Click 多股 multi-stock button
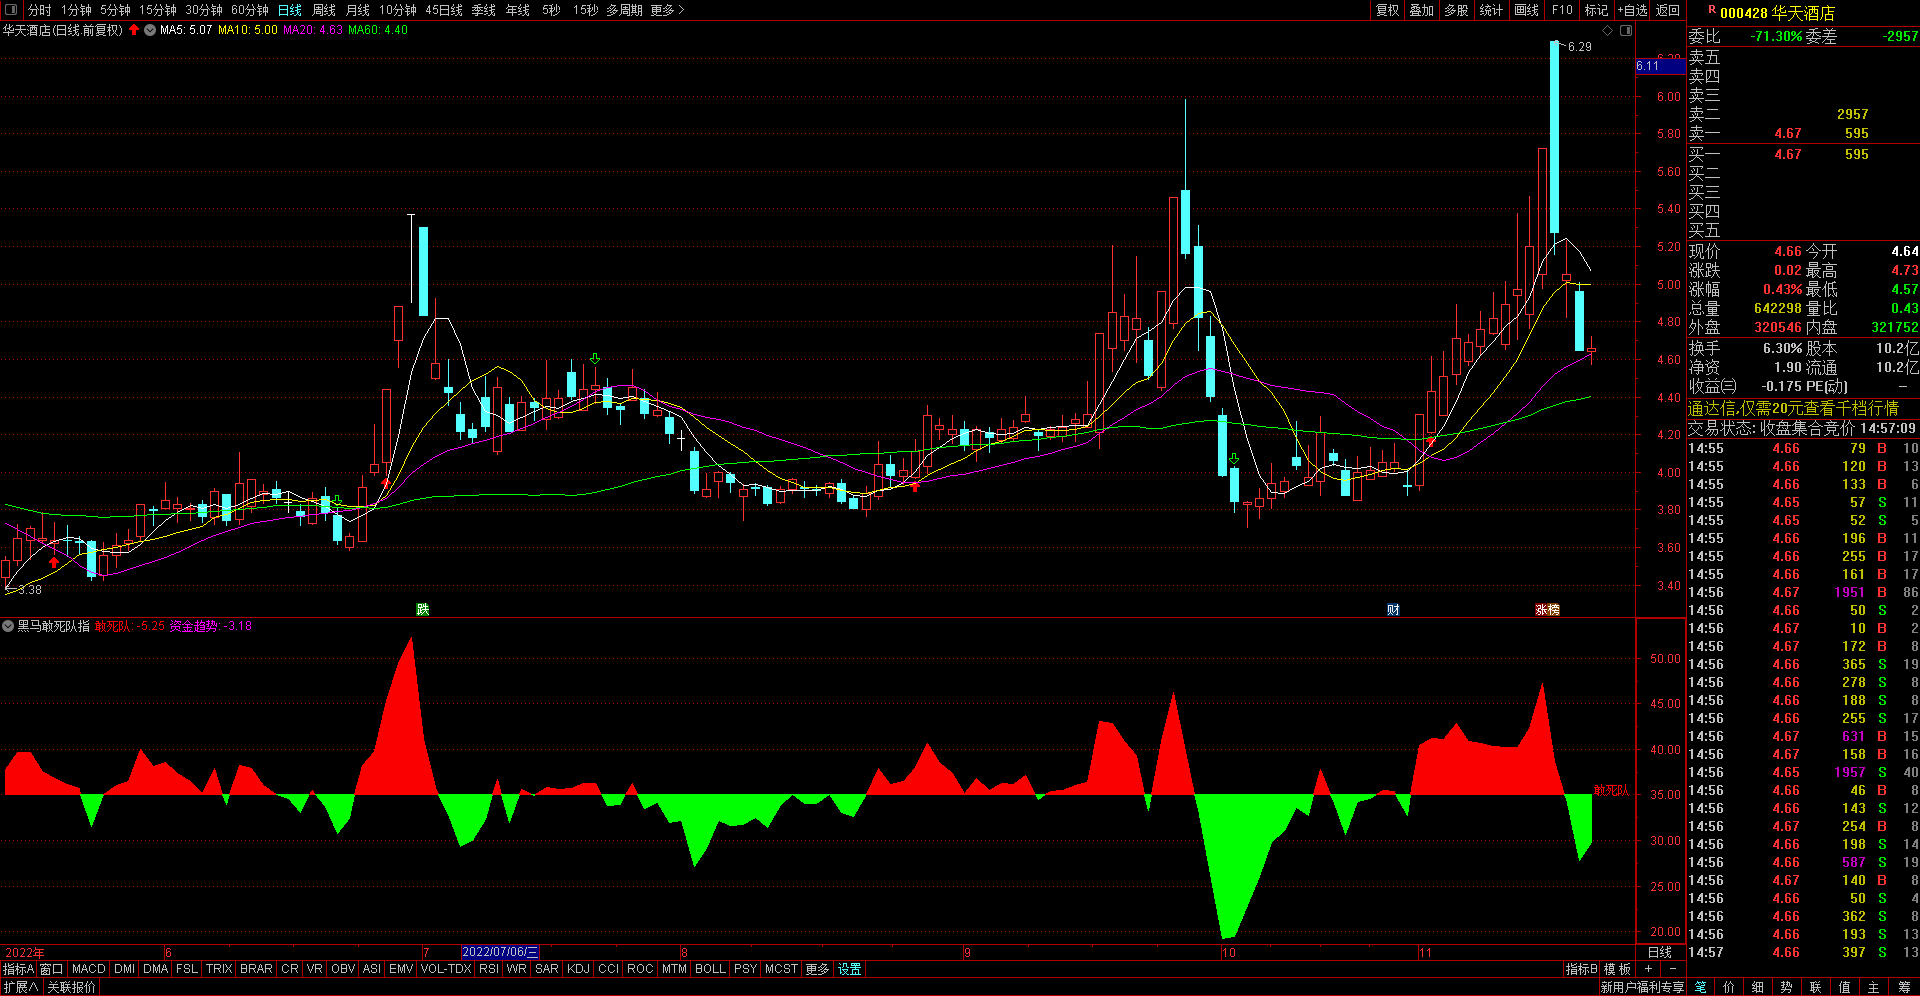Screen dimensions: 1920x996 click(x=1457, y=10)
